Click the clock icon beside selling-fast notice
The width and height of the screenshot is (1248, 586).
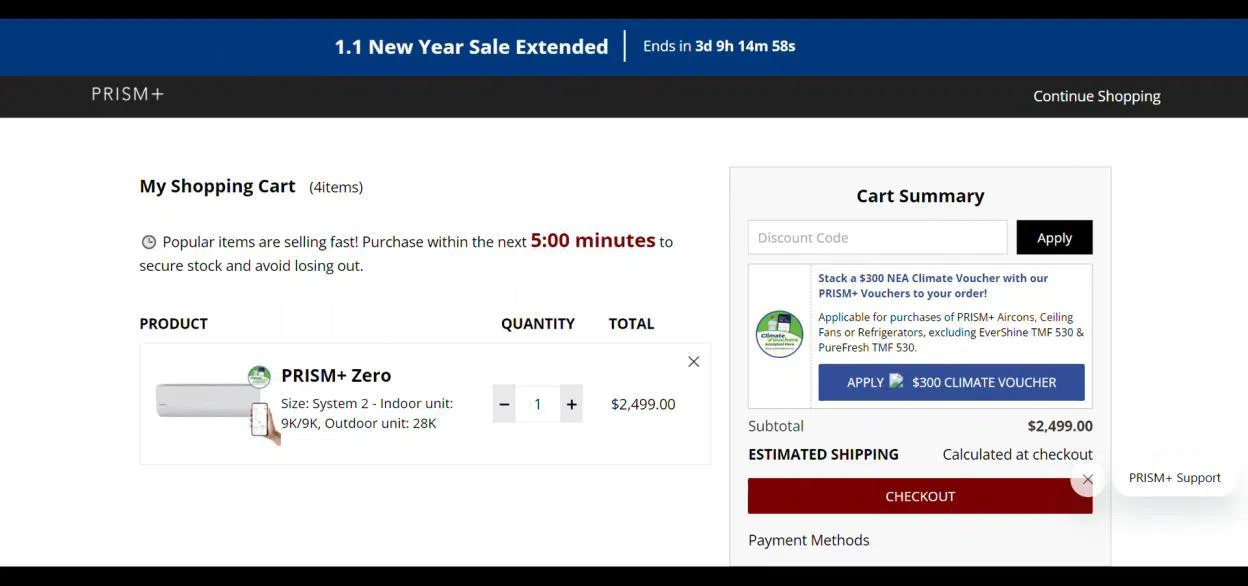tap(149, 242)
